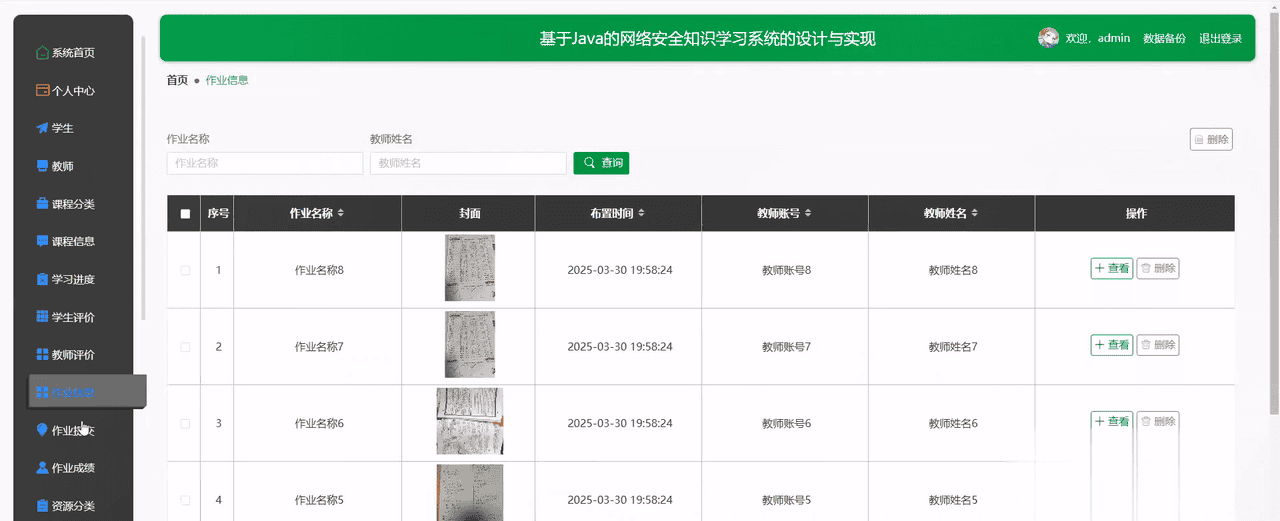Click the 布置时间 value in the 作业名称8 row
Screen dimensions: 1280x521
pyautogui.click(x=620, y=270)
